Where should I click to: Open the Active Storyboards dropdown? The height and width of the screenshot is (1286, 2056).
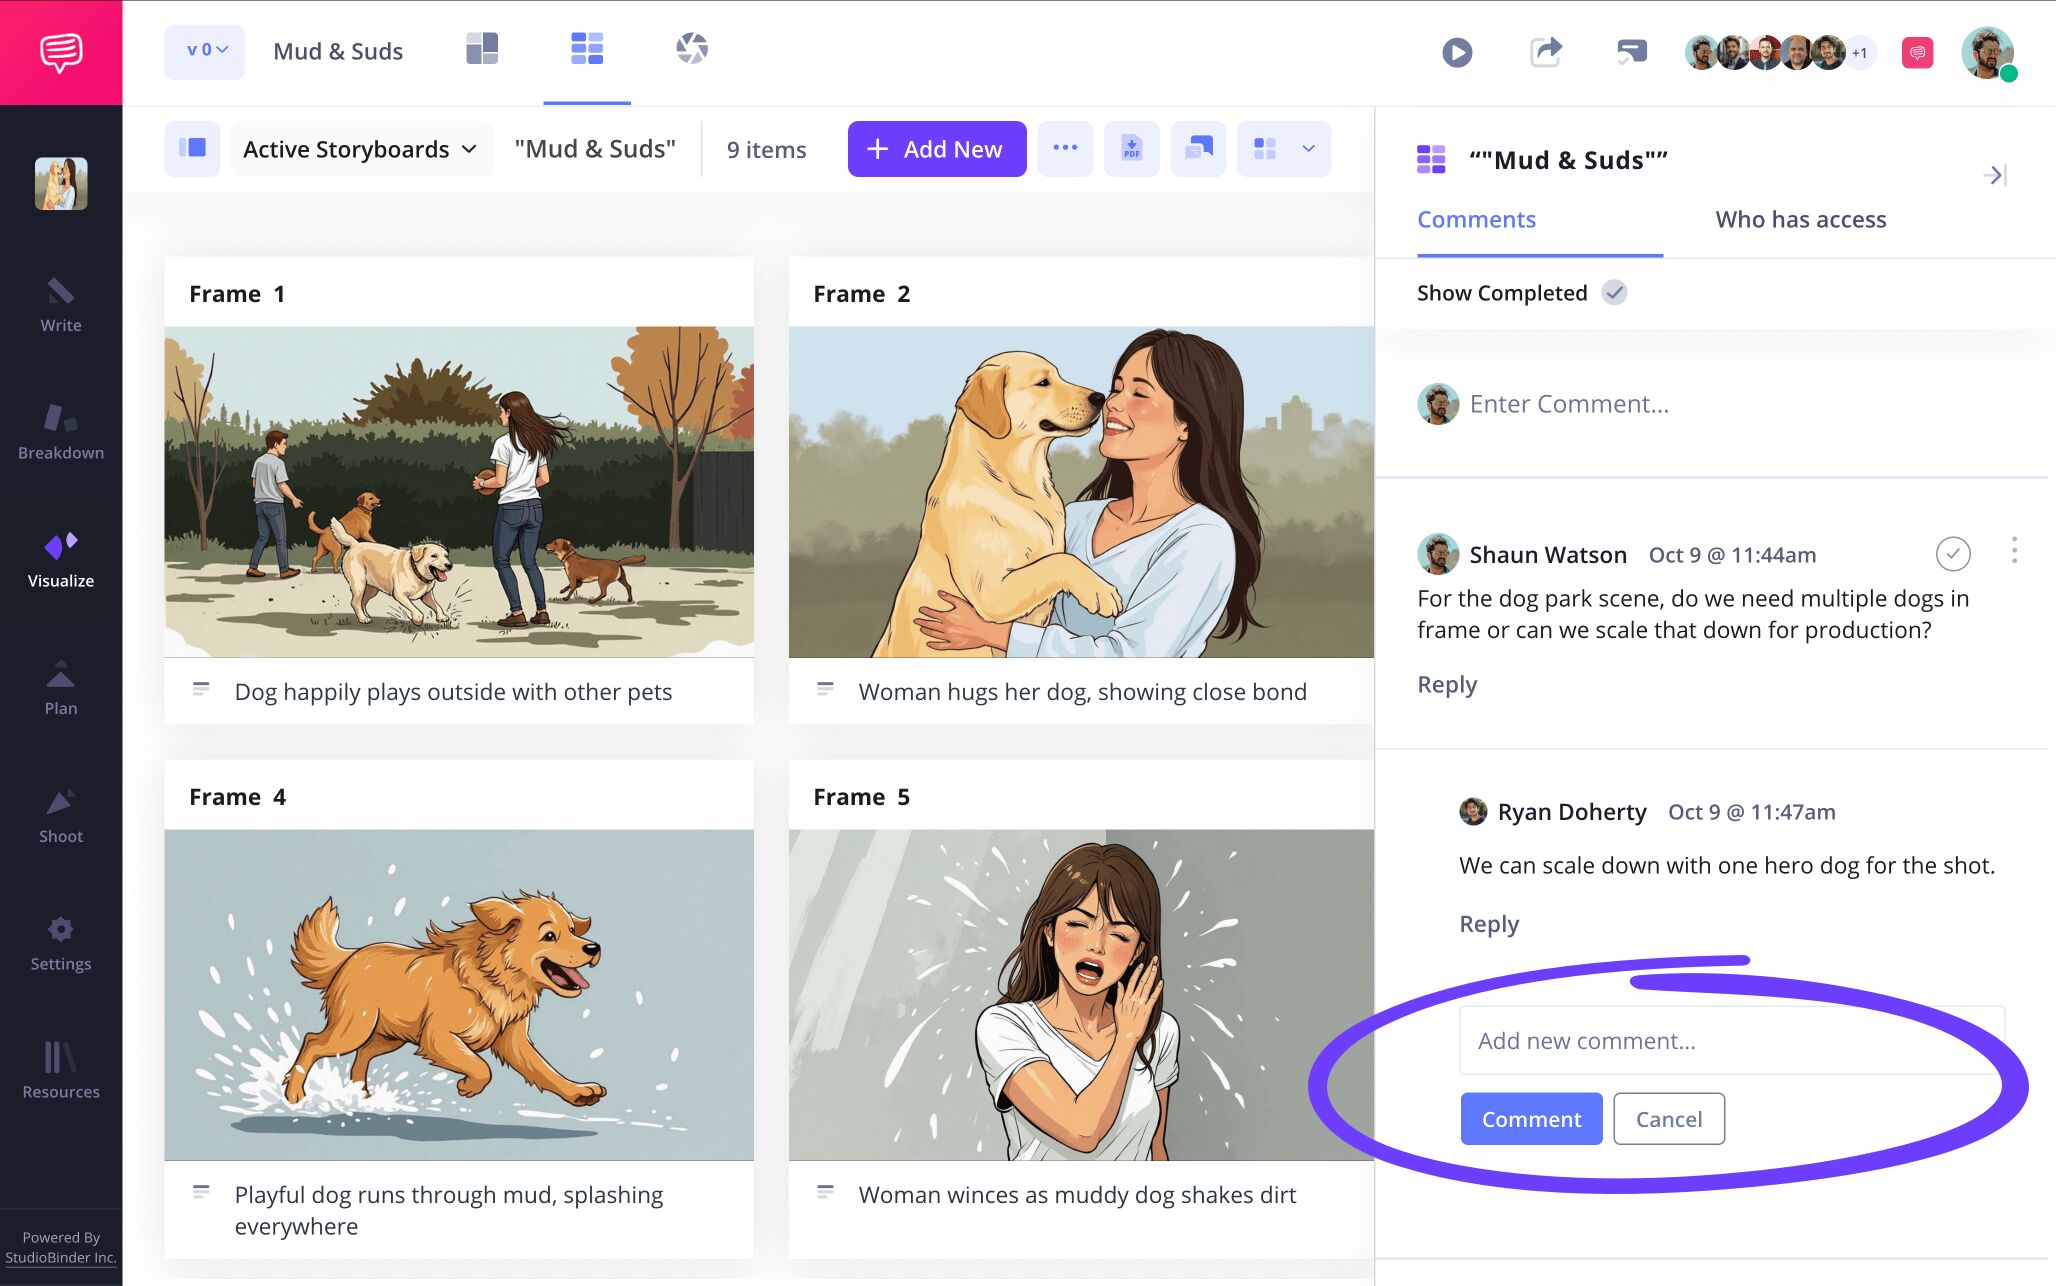[360, 148]
